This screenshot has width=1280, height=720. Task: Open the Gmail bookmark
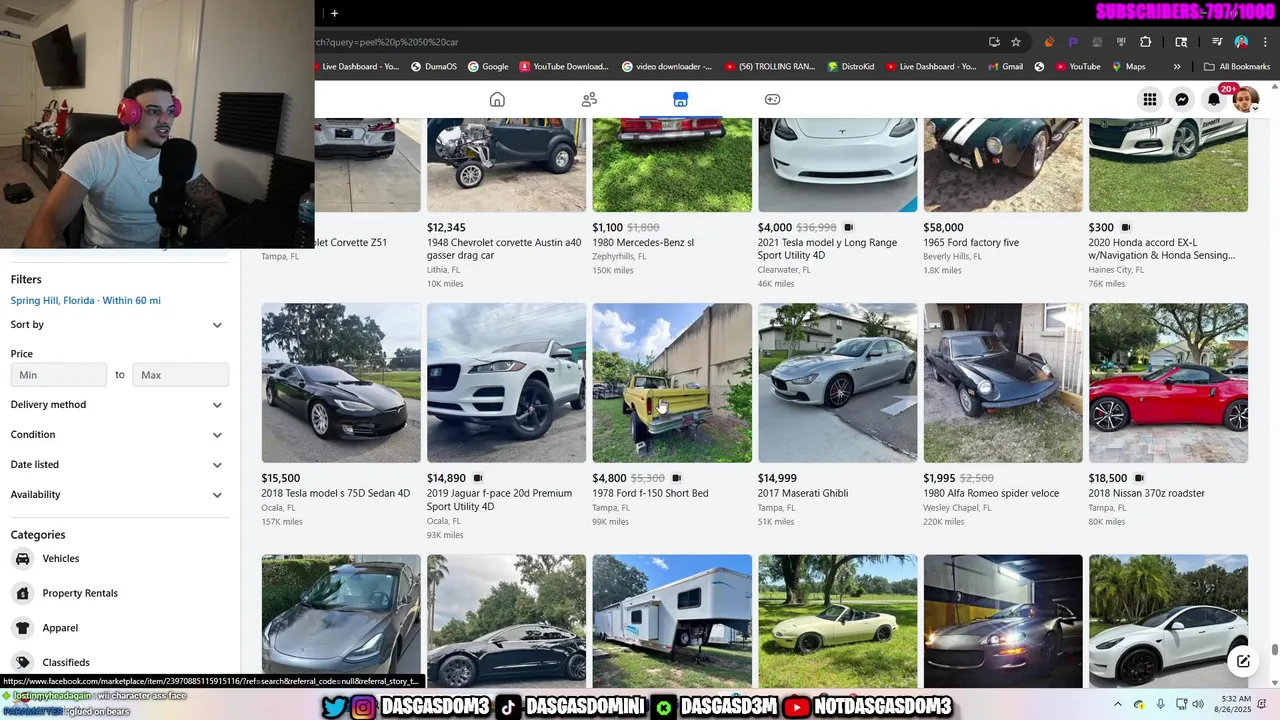pyautogui.click(x=1005, y=67)
